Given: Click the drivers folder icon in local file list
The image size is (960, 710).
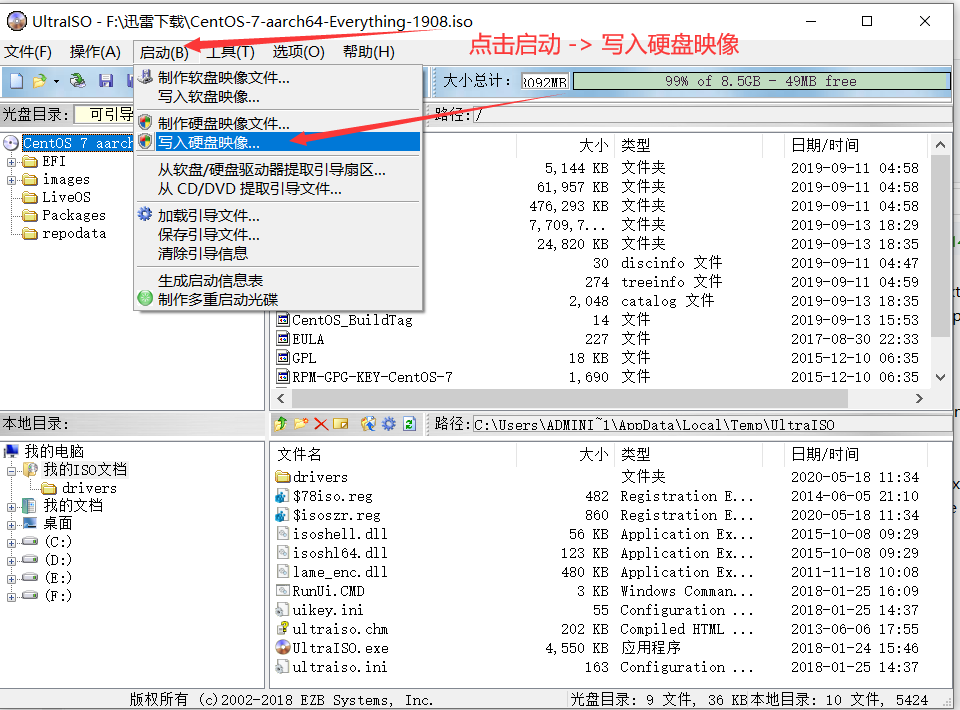Looking at the screenshot, I should pos(283,476).
